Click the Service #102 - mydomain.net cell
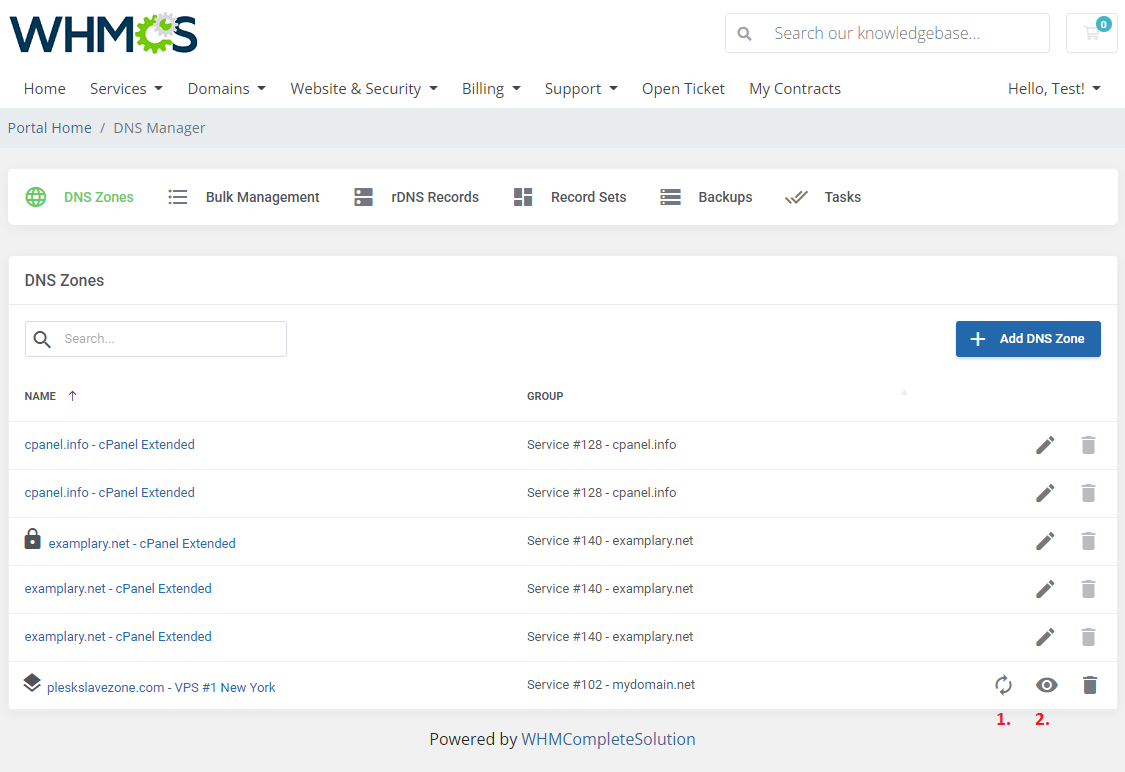1125x772 pixels. (611, 685)
